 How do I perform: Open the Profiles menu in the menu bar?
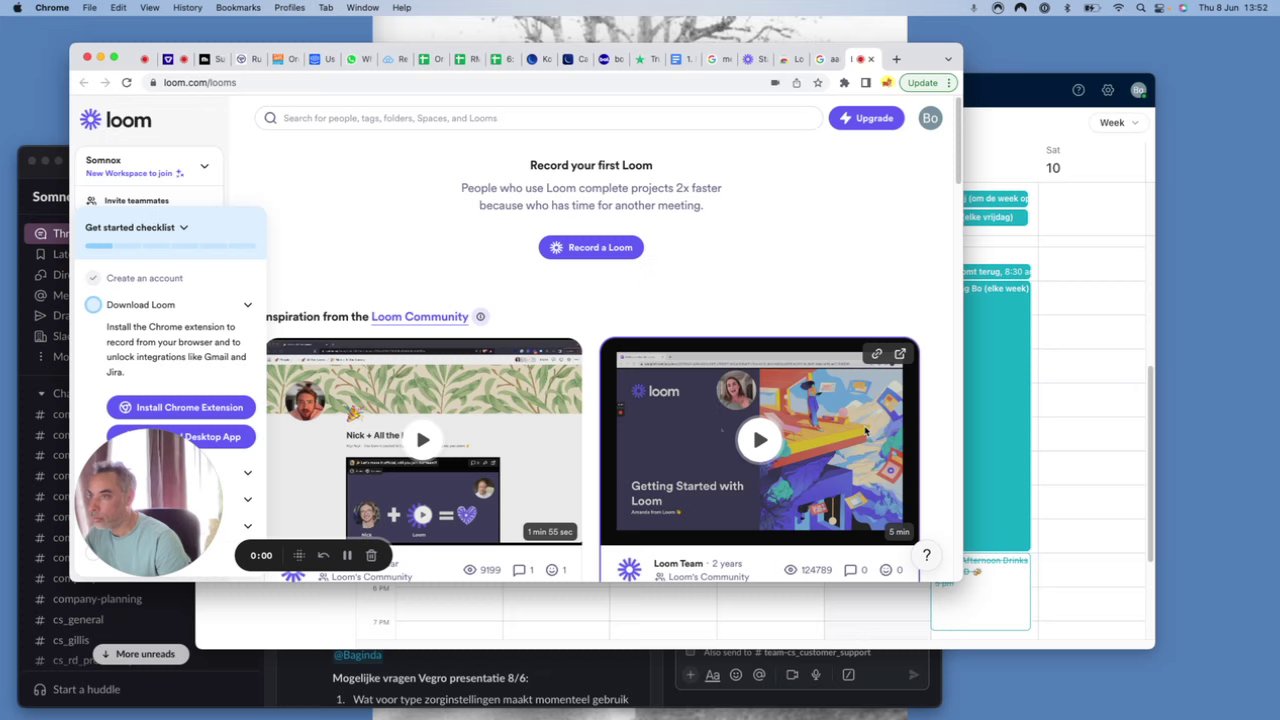tap(289, 8)
